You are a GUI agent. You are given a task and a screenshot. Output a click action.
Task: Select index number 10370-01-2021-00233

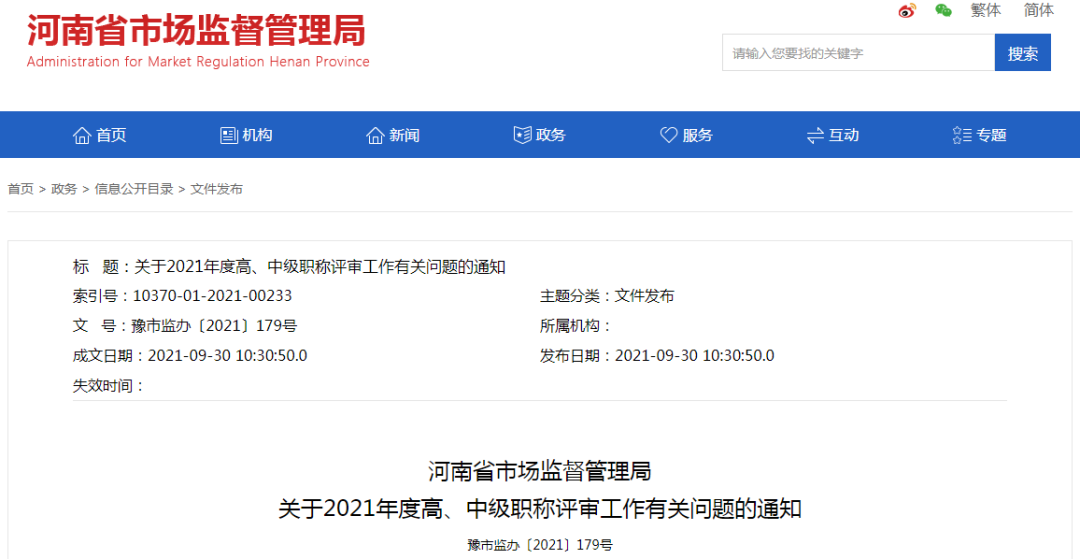pos(212,296)
